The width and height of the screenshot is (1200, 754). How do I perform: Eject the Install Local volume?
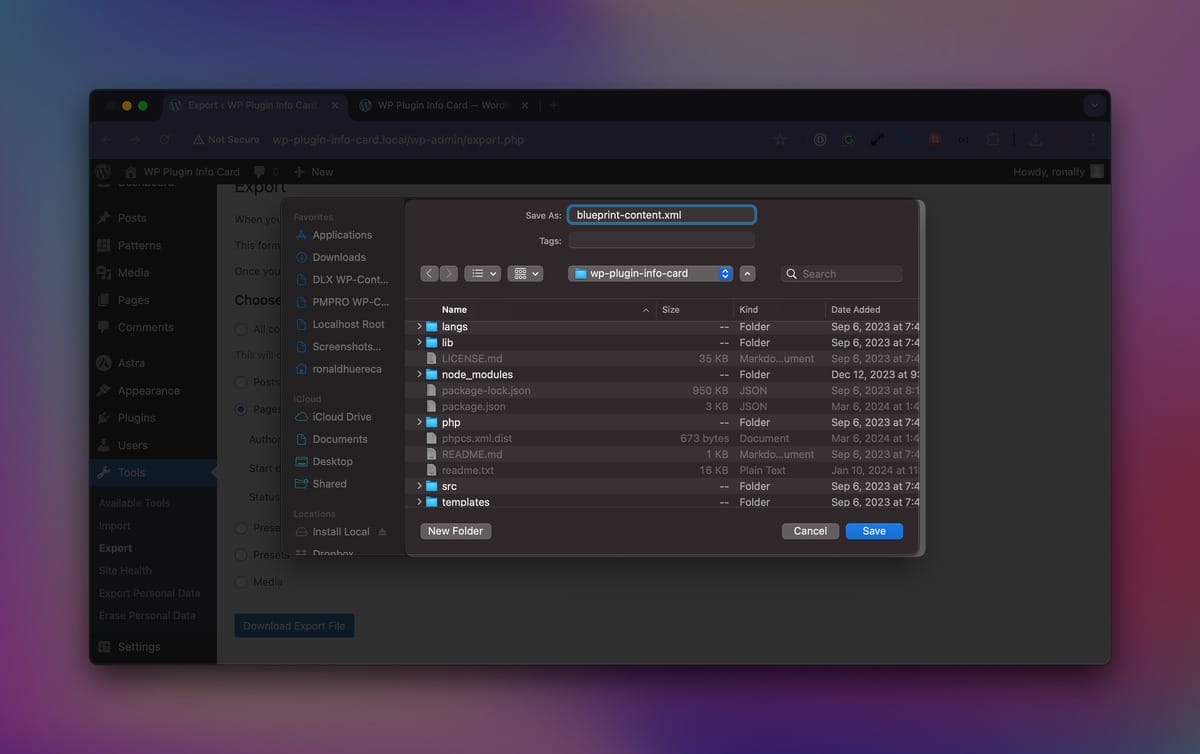tap(382, 532)
